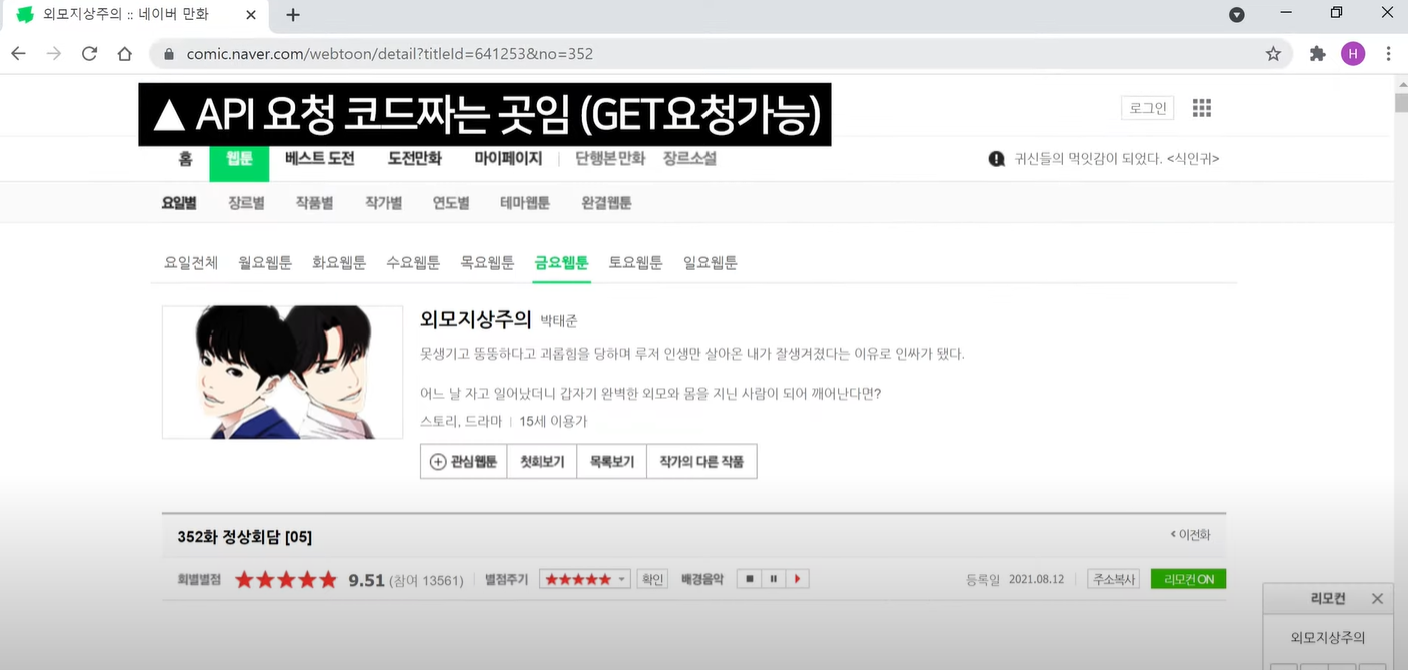Select the 작가별 submenu
Viewport: 1408px width, 670px height.
click(x=383, y=203)
